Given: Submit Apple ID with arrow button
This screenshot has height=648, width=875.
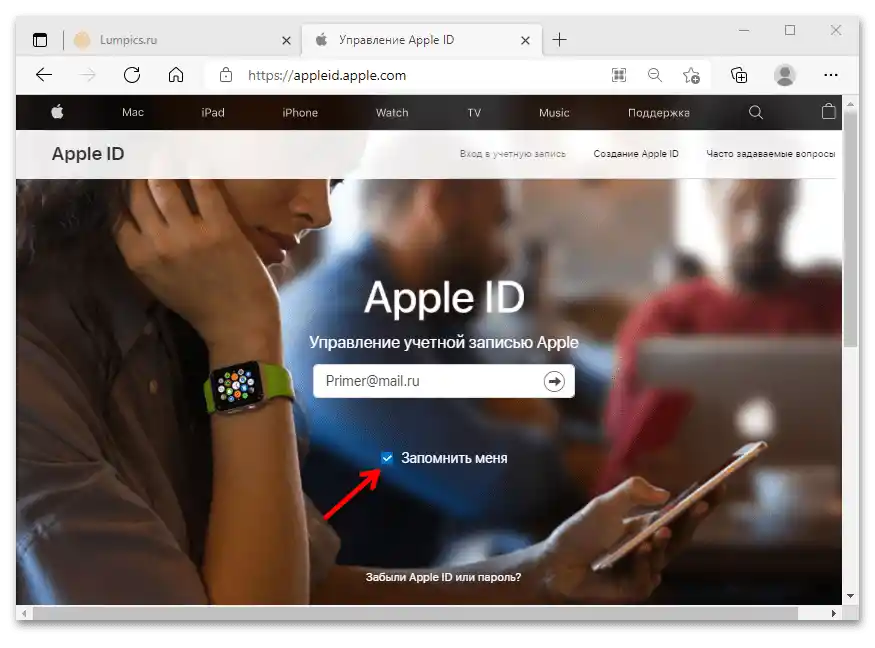Looking at the screenshot, I should point(554,381).
